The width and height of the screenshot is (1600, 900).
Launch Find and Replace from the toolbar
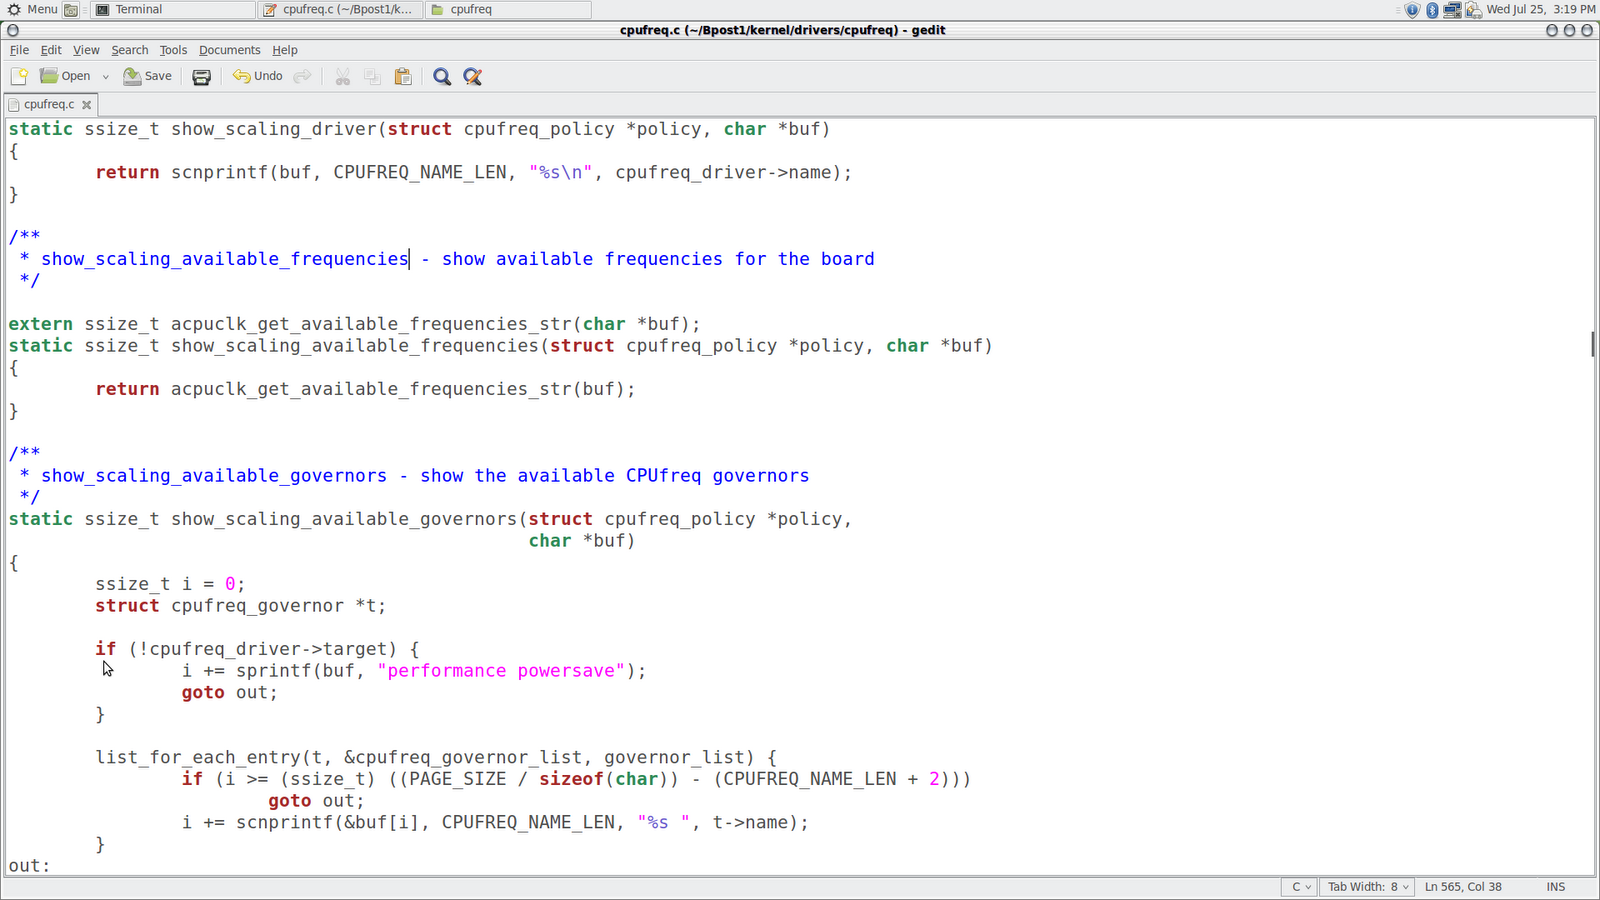(471, 76)
